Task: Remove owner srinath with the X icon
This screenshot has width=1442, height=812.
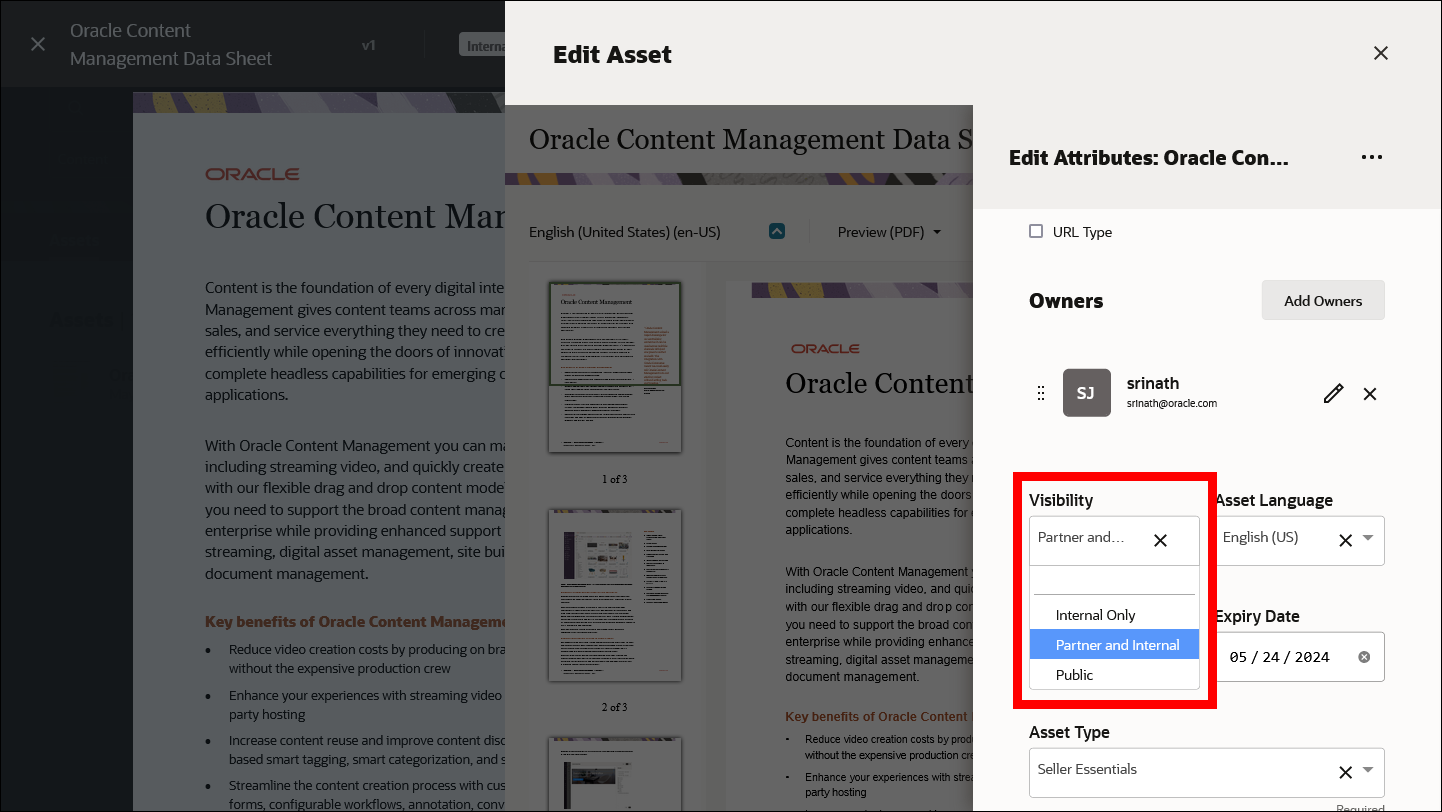Action: [1370, 393]
